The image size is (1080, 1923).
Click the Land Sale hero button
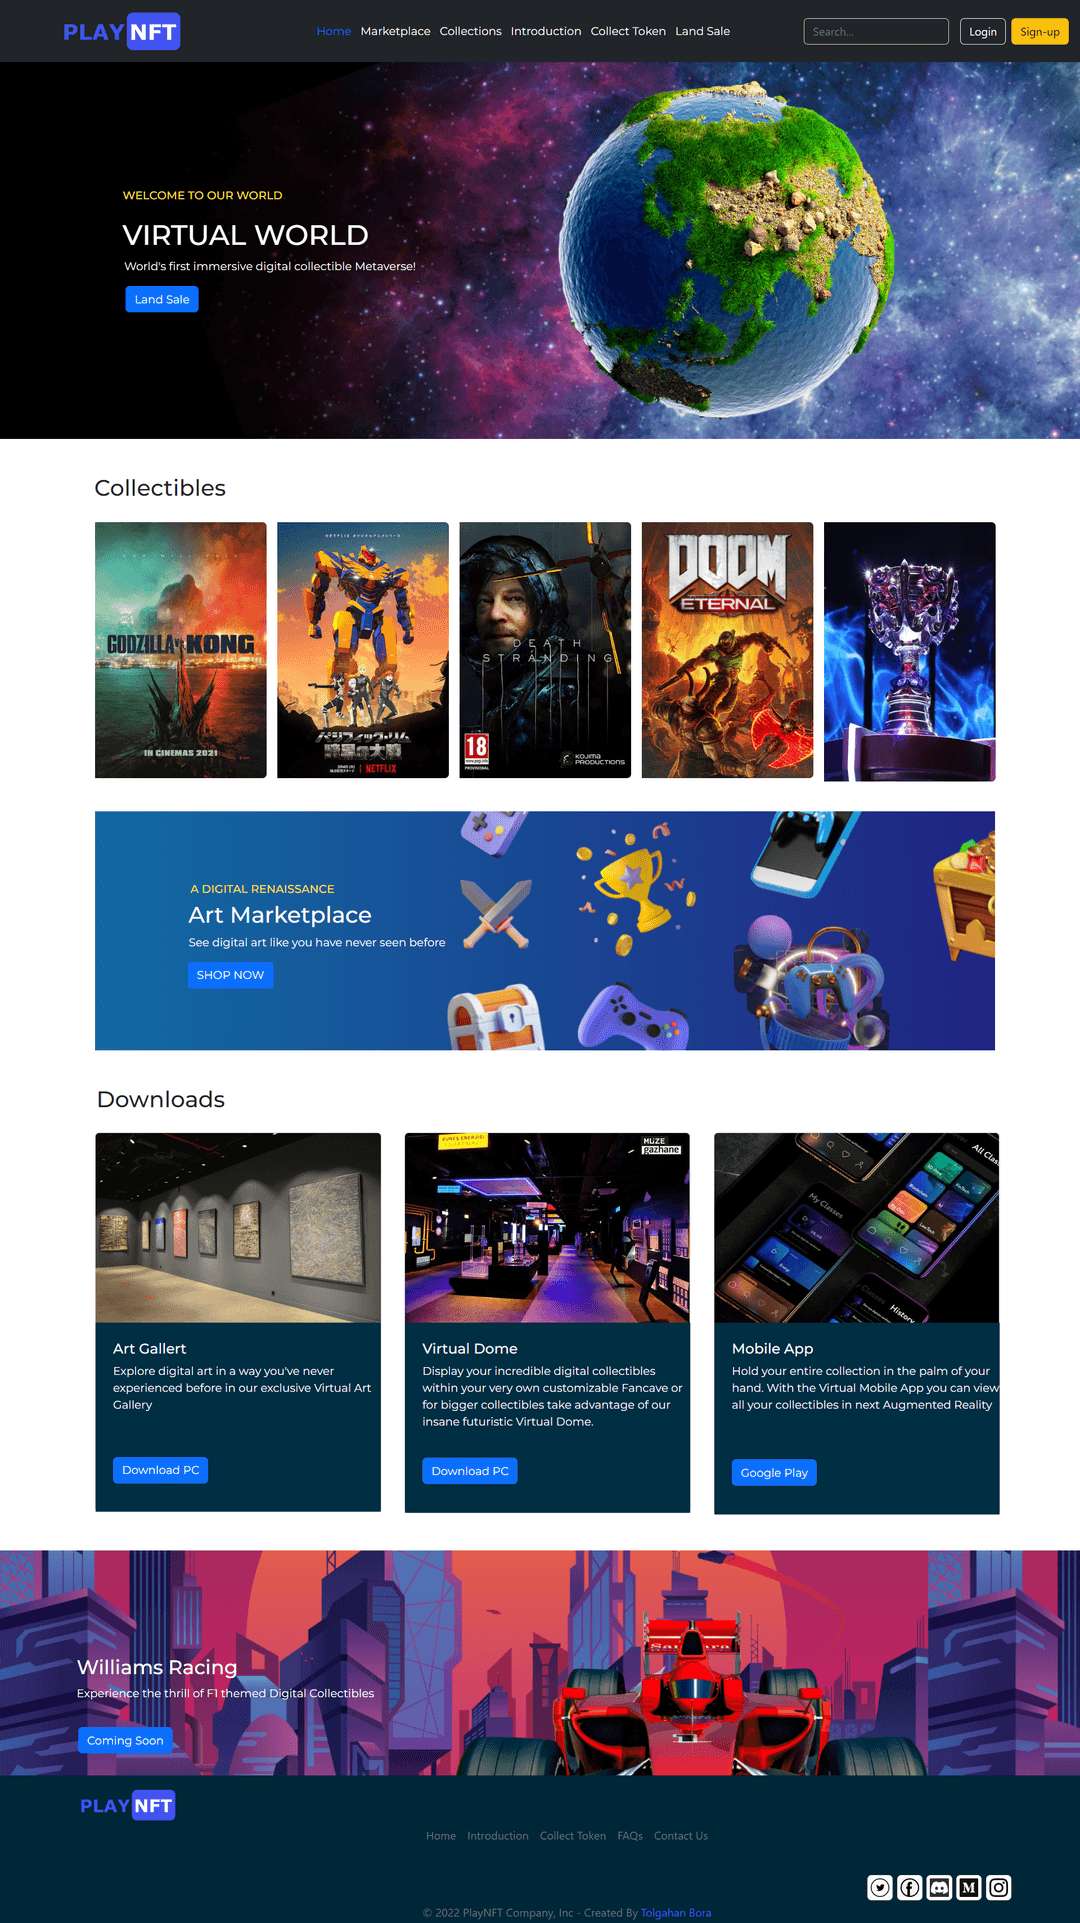[x=162, y=299]
